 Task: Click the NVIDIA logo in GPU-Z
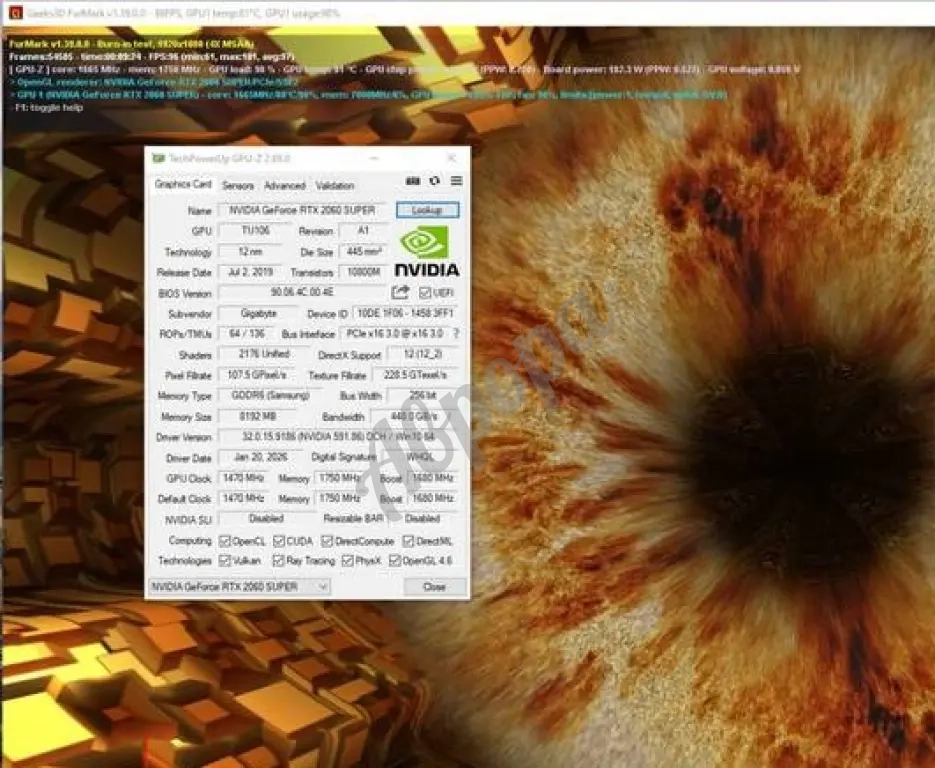tap(427, 252)
